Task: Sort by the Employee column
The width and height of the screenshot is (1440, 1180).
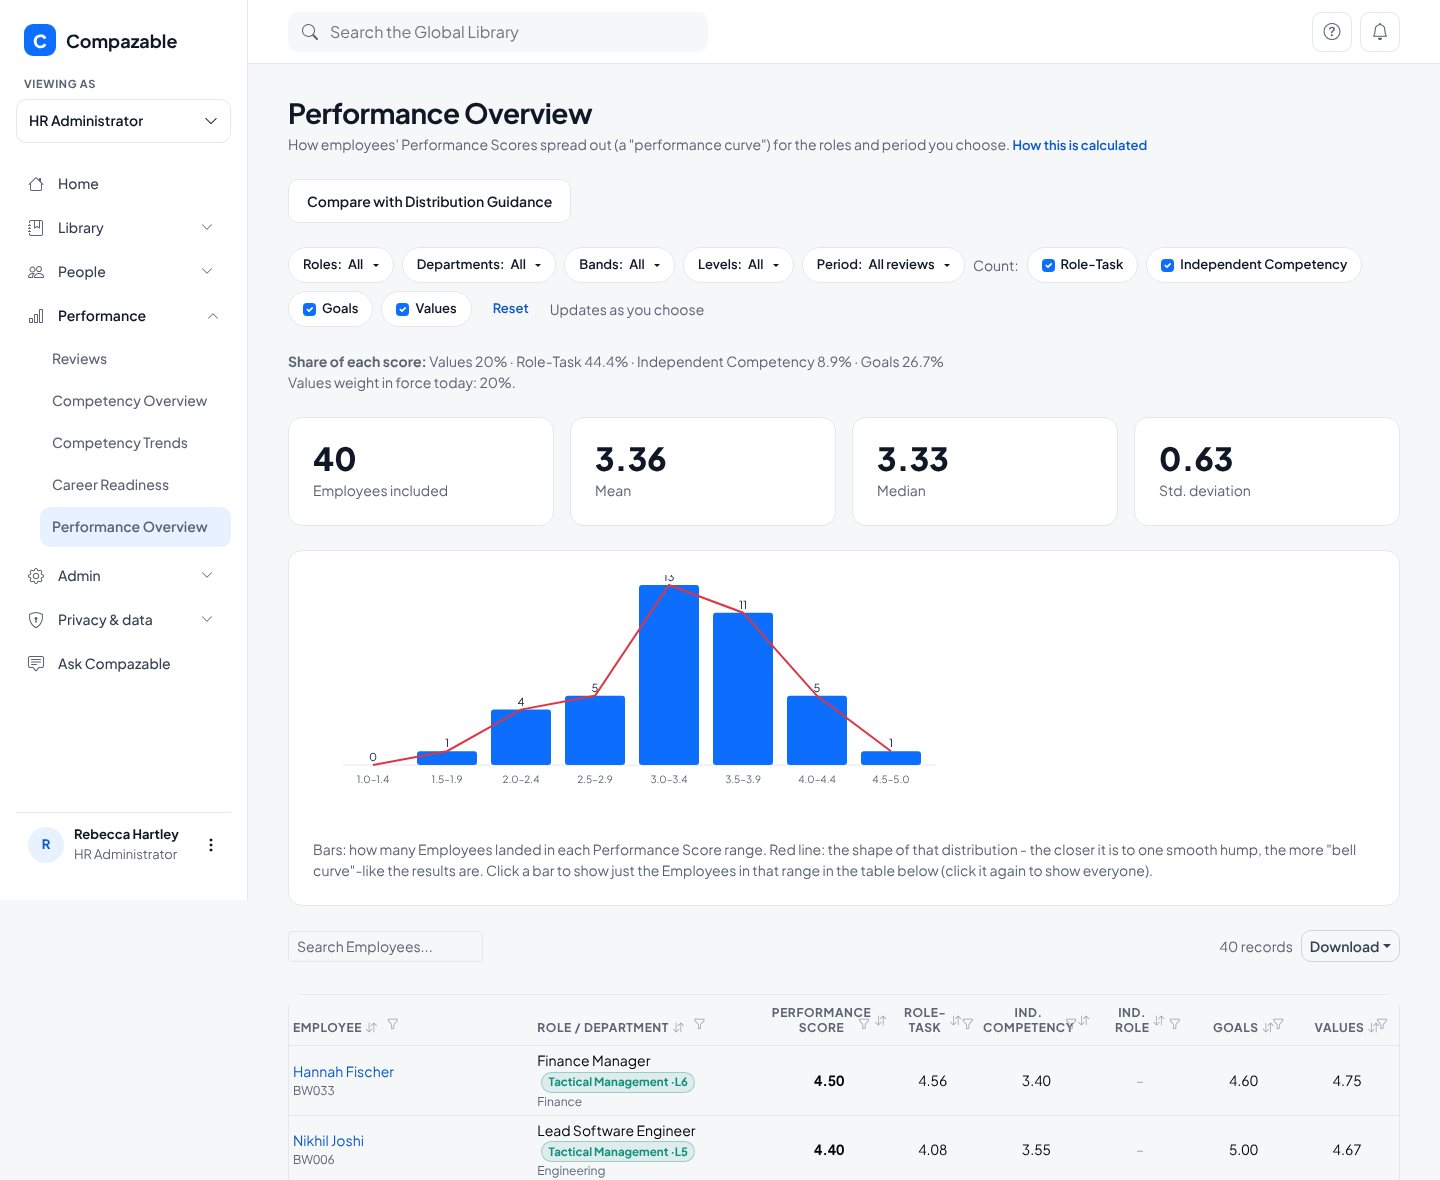Action: click(372, 1027)
